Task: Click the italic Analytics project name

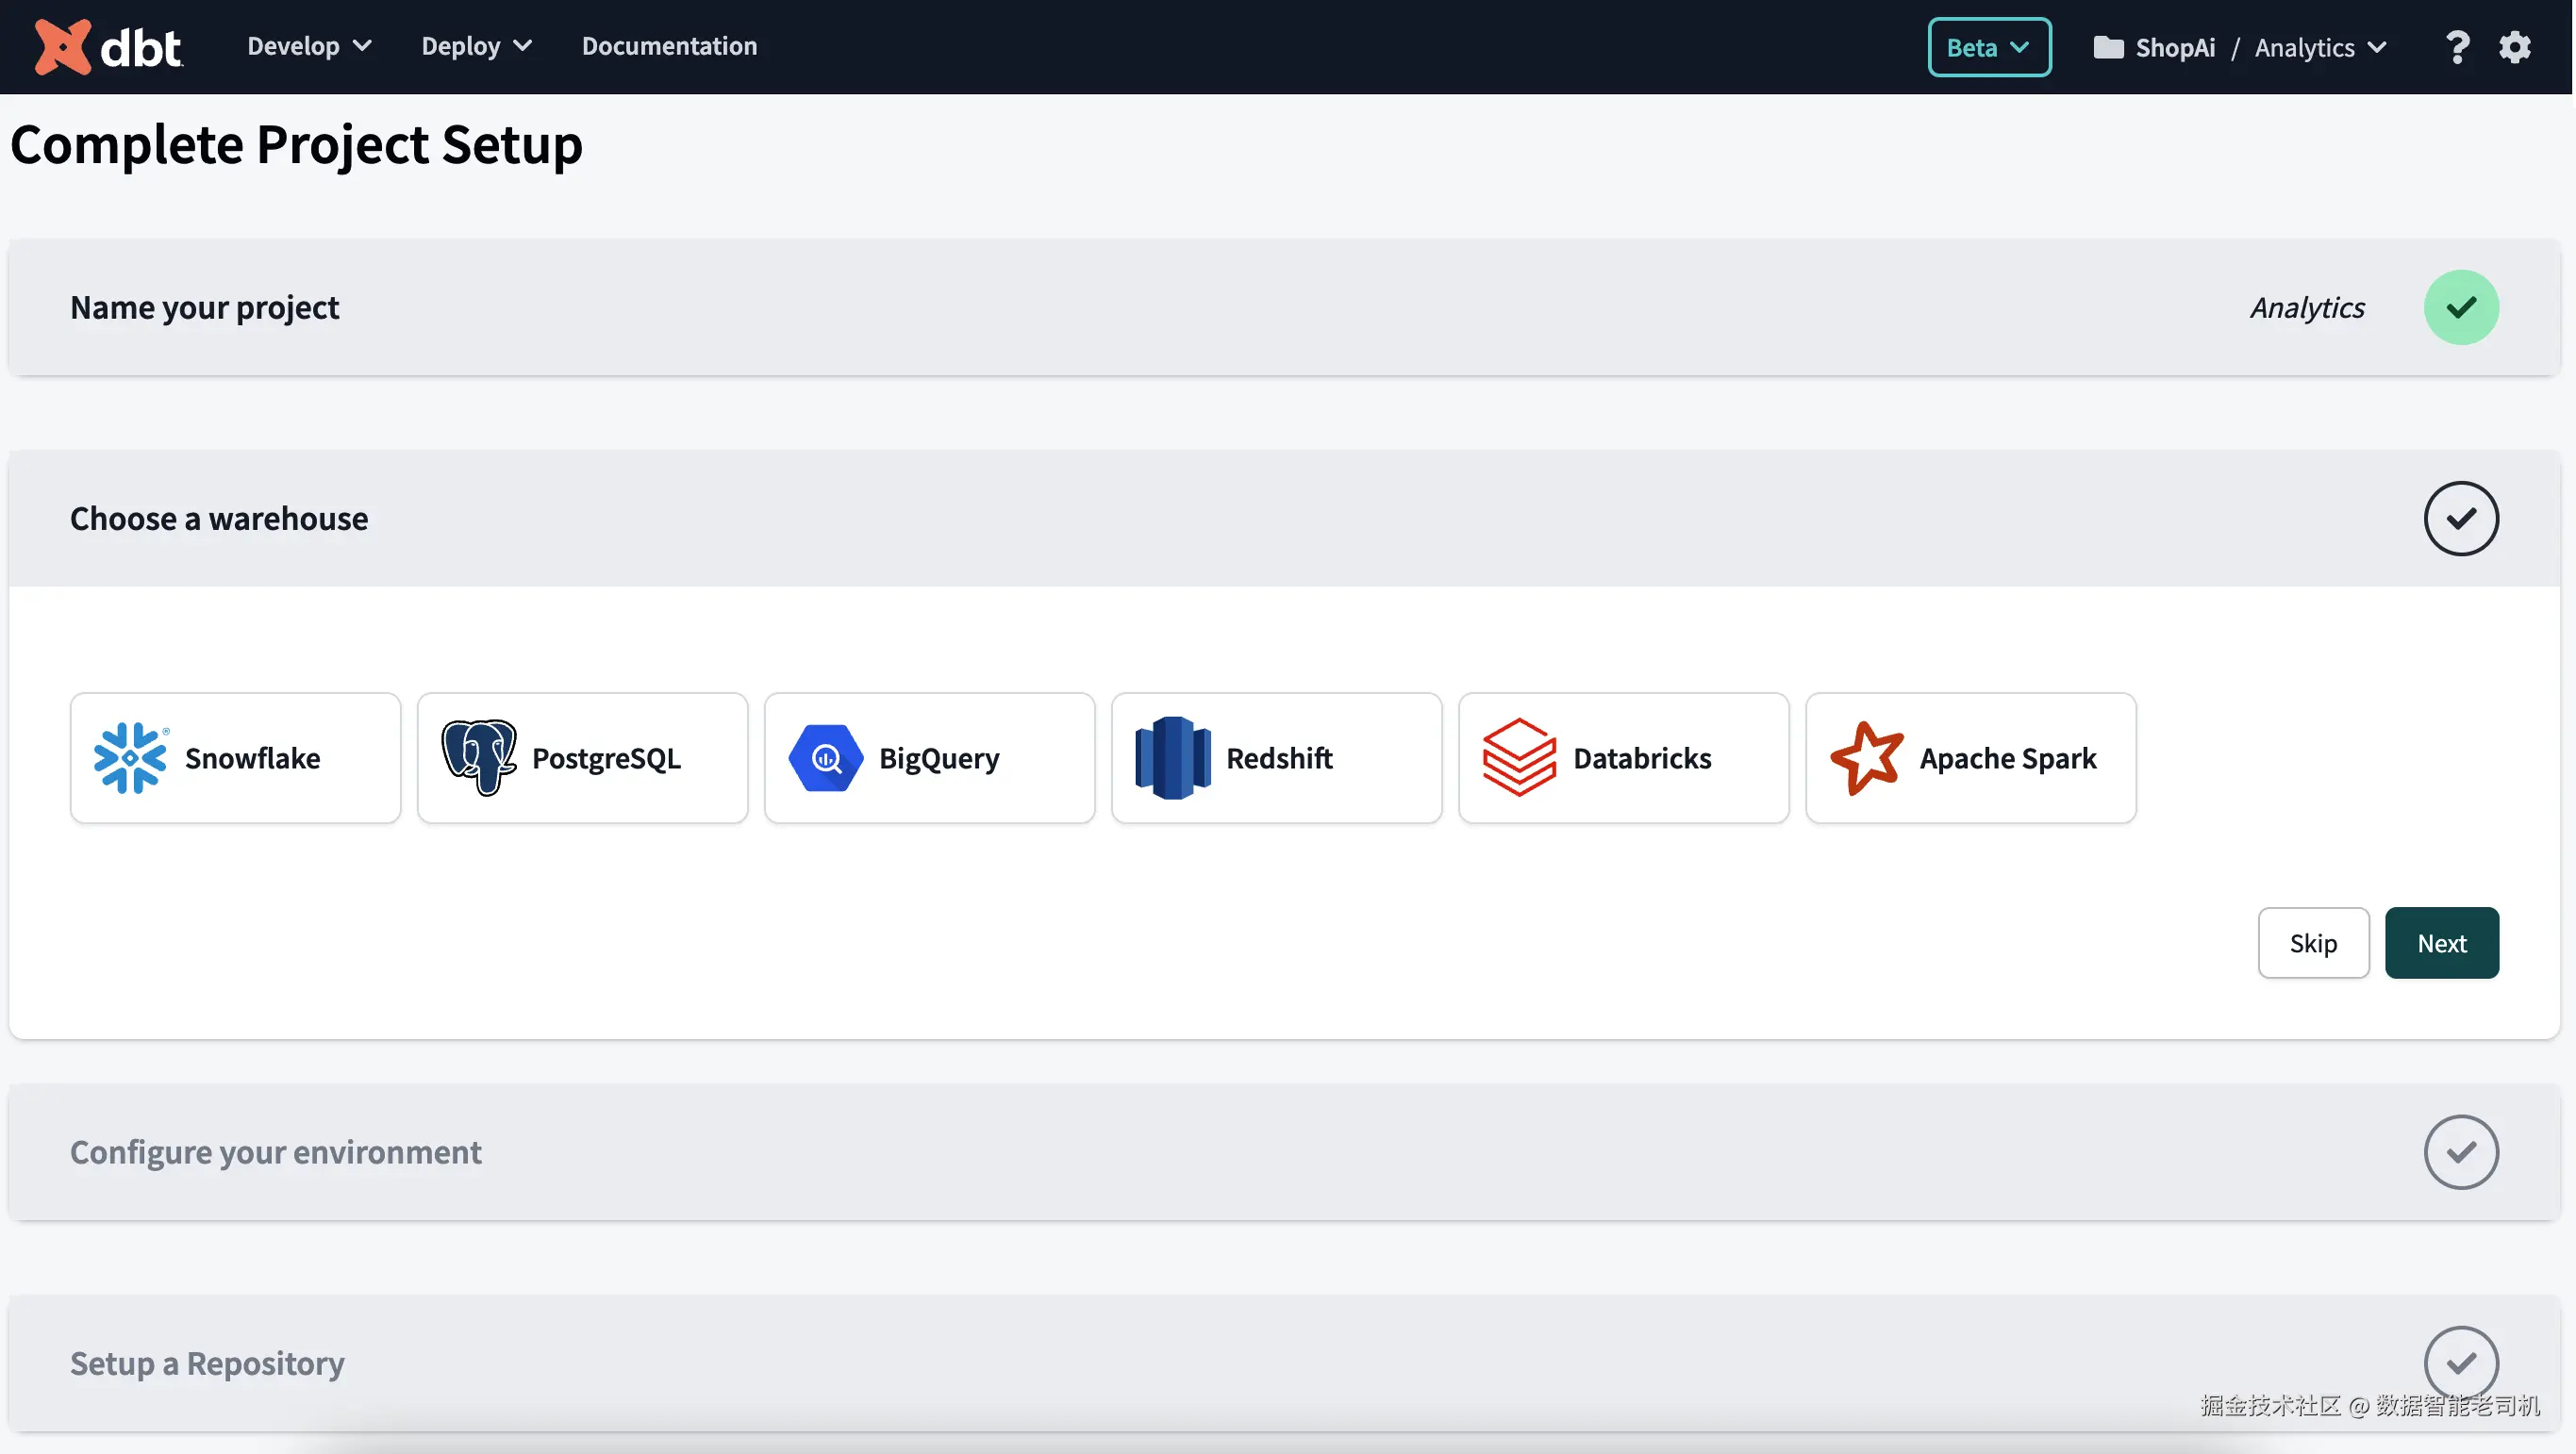Action: tap(2307, 307)
